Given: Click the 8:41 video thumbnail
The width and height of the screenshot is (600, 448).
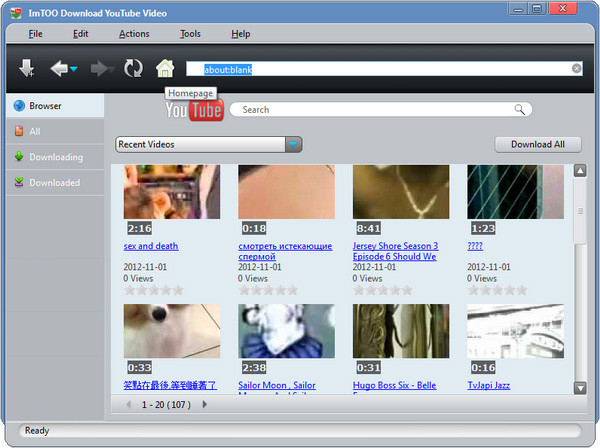Looking at the screenshot, I should pyautogui.click(x=401, y=192).
